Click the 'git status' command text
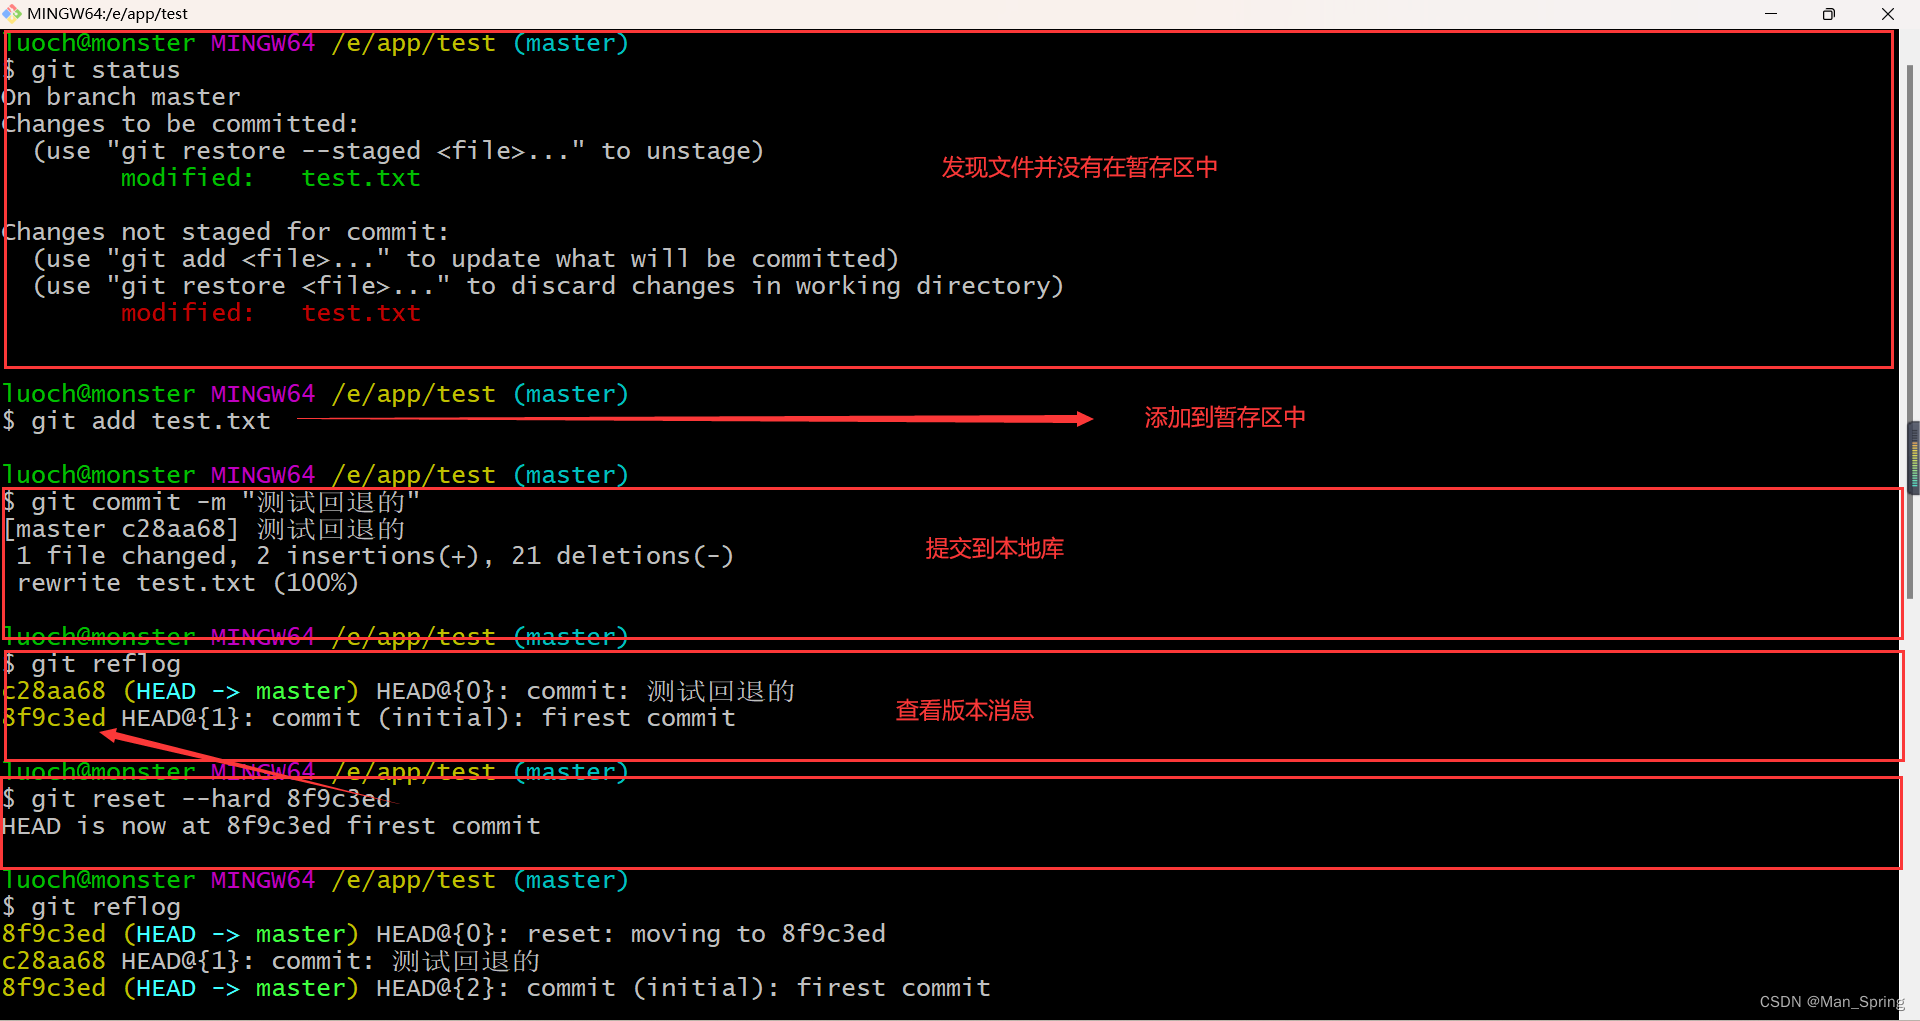Viewport: 1920px width, 1021px height. click(x=105, y=70)
